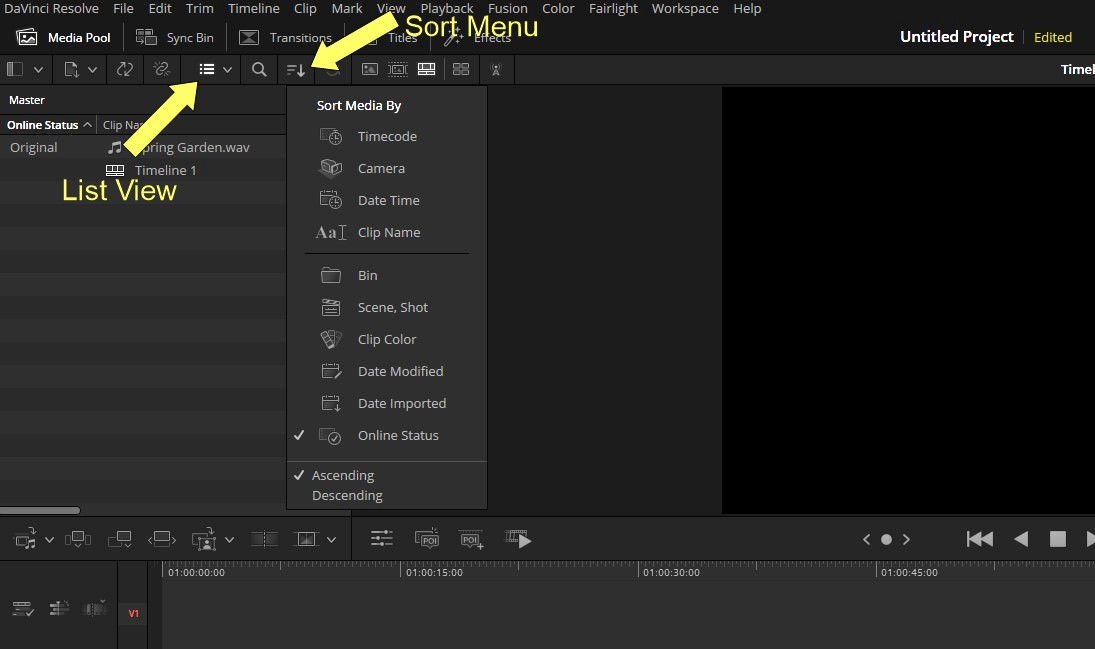1095x649 pixels.
Task: Open media pool search magnifier
Action: [x=259, y=69]
